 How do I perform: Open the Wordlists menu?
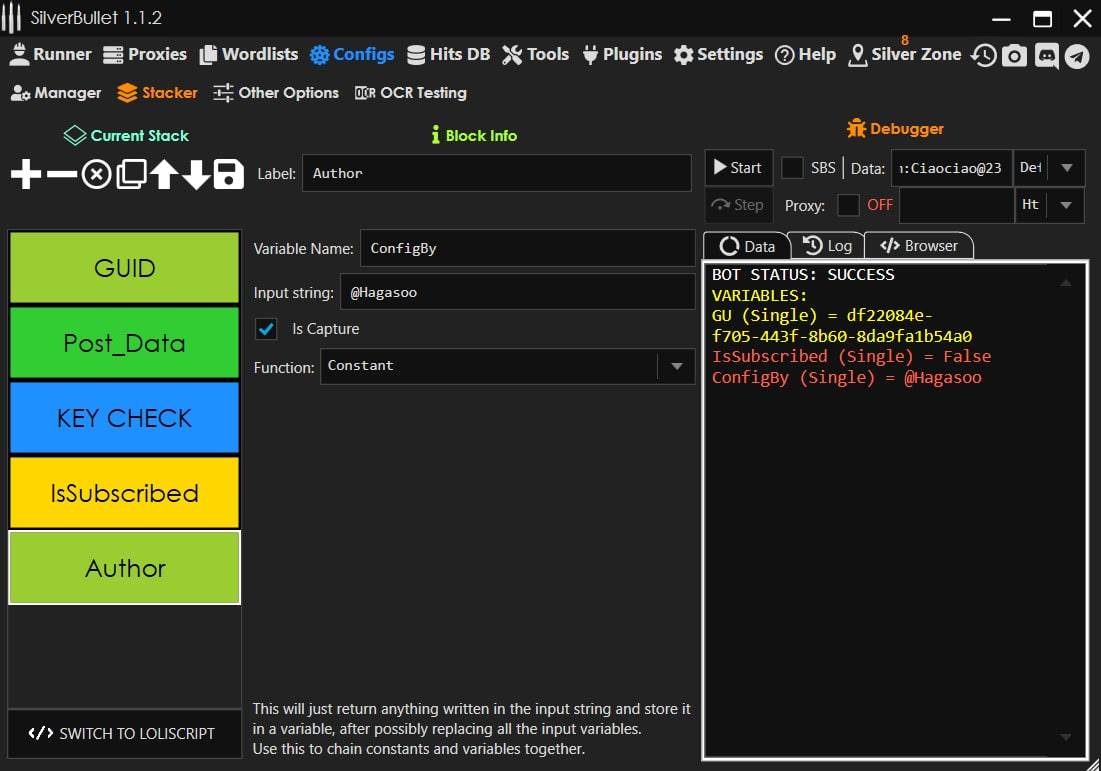249,55
